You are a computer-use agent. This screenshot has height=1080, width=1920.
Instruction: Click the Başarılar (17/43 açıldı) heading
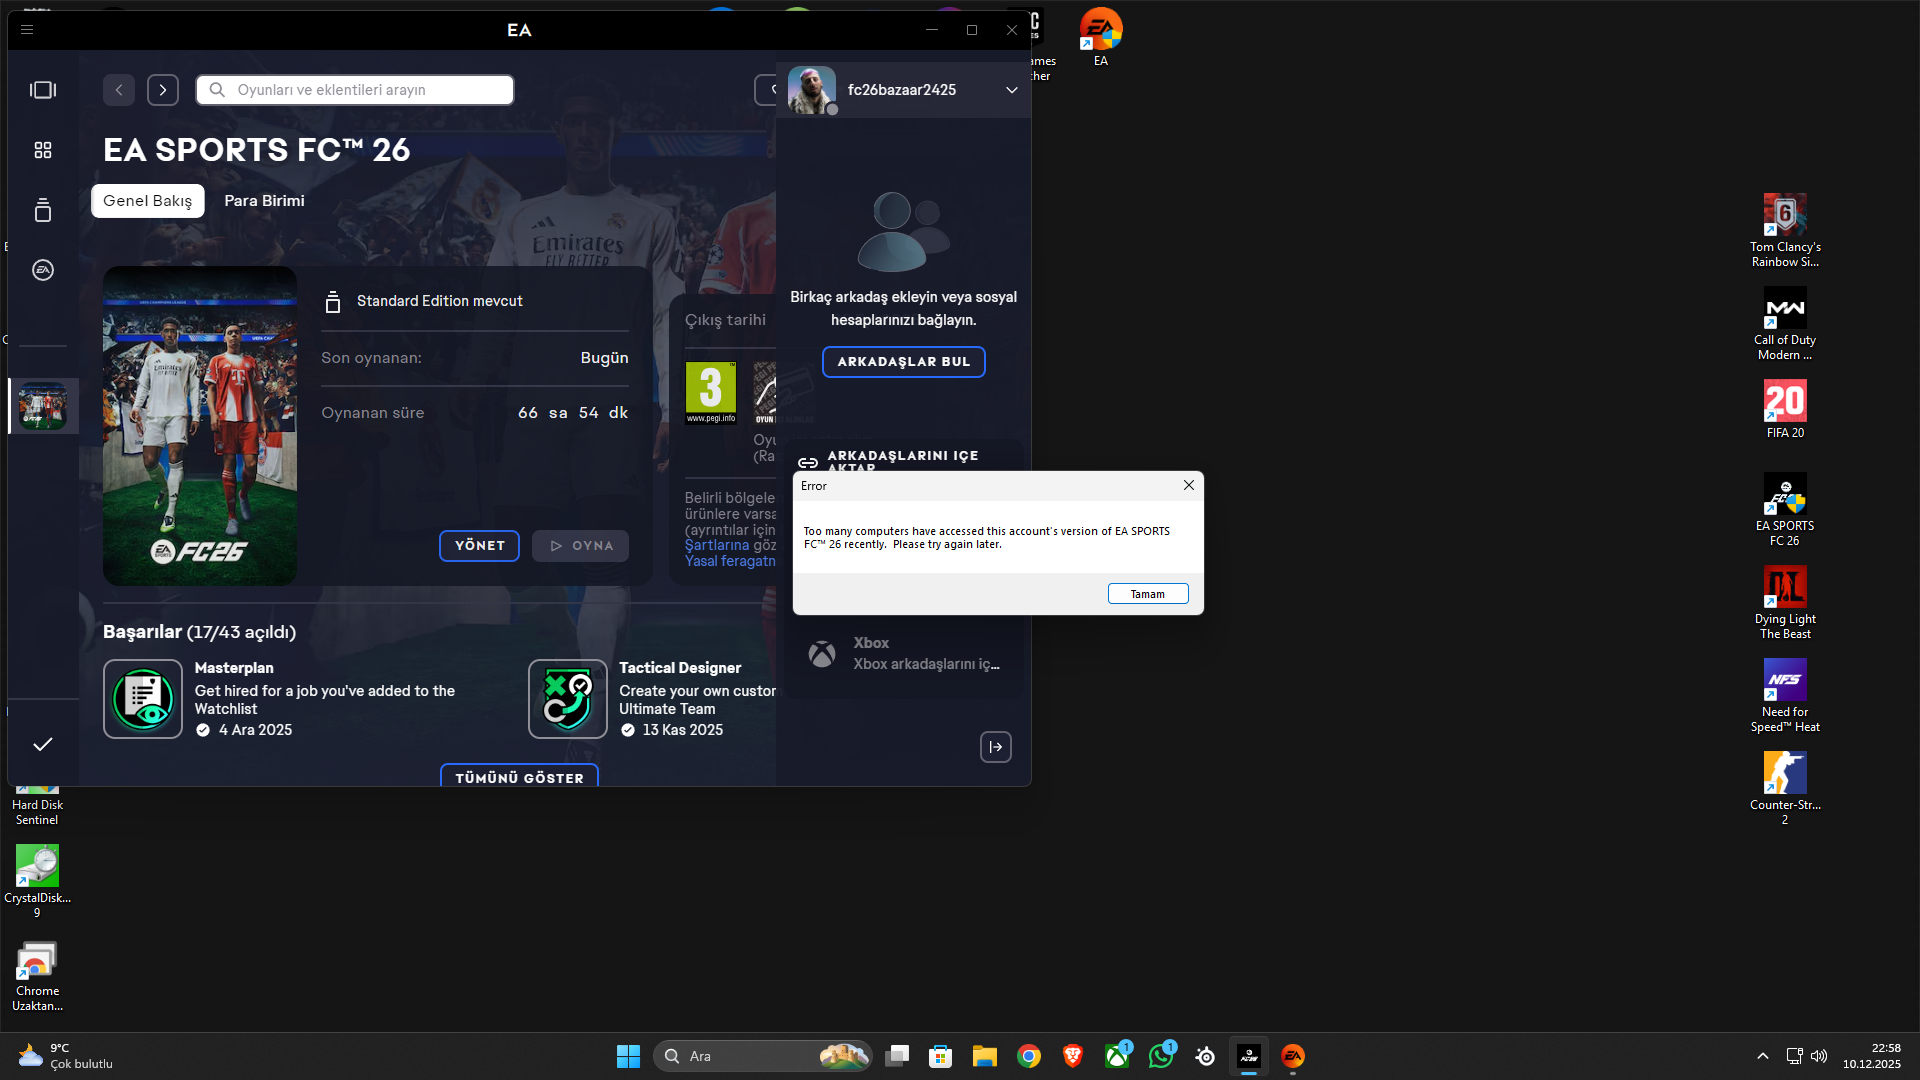[x=200, y=632]
